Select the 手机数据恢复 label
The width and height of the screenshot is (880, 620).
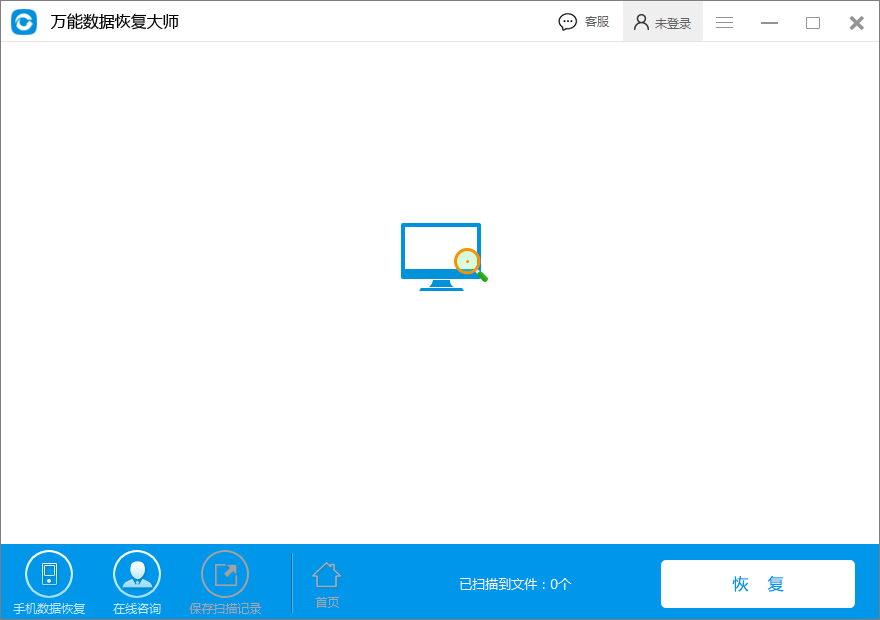(49, 608)
